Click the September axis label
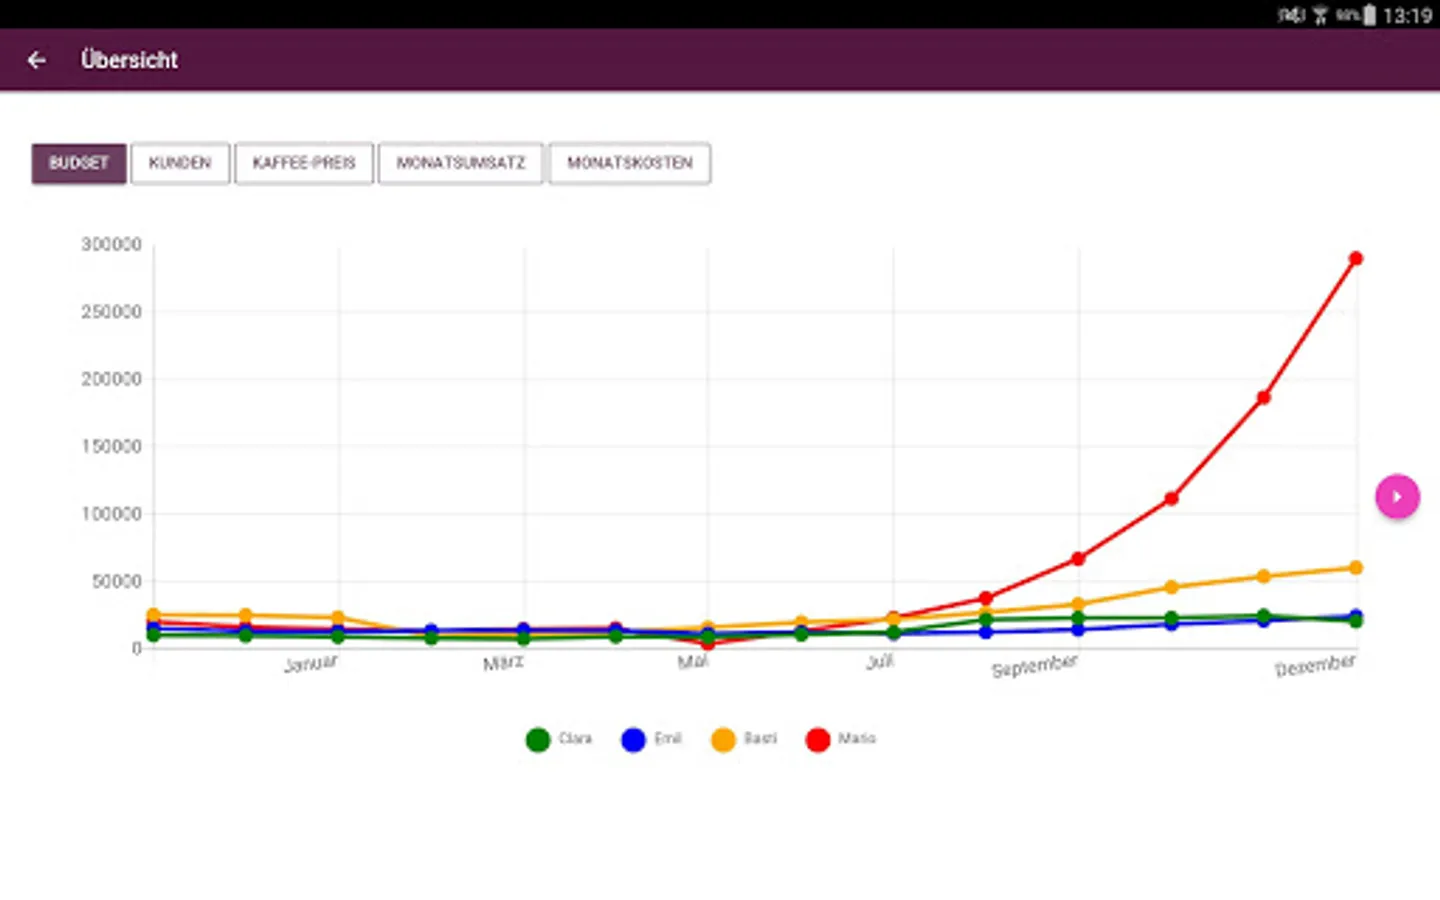The width and height of the screenshot is (1440, 900). pos(1034,666)
